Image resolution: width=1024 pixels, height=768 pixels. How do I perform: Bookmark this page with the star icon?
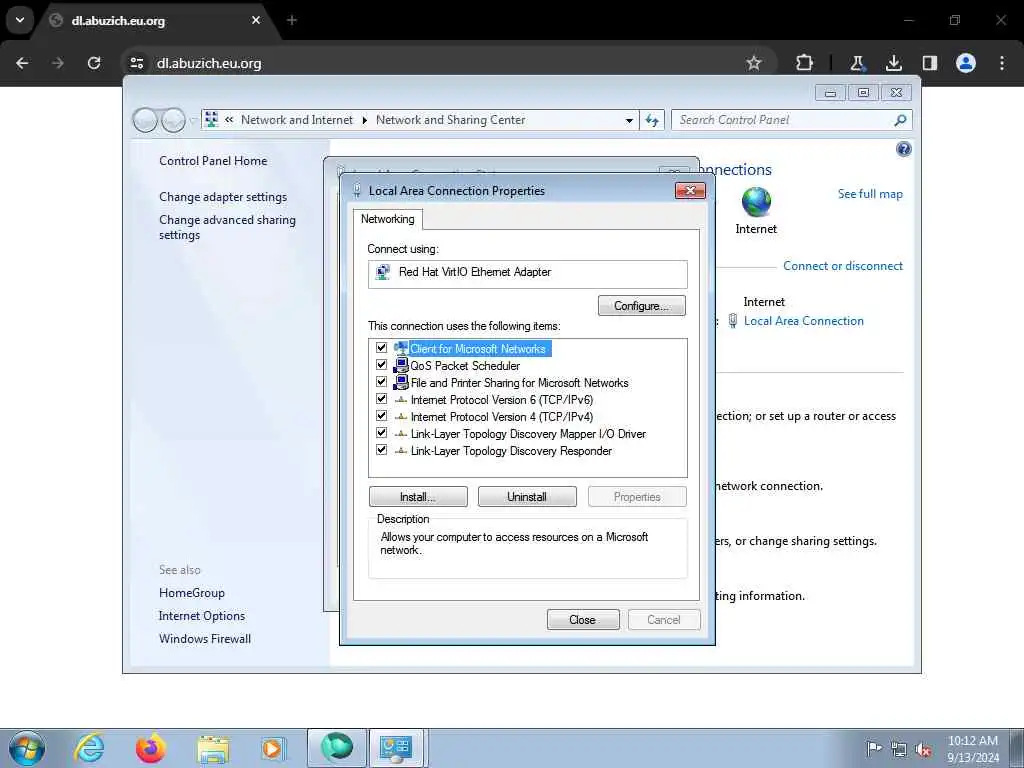754,63
